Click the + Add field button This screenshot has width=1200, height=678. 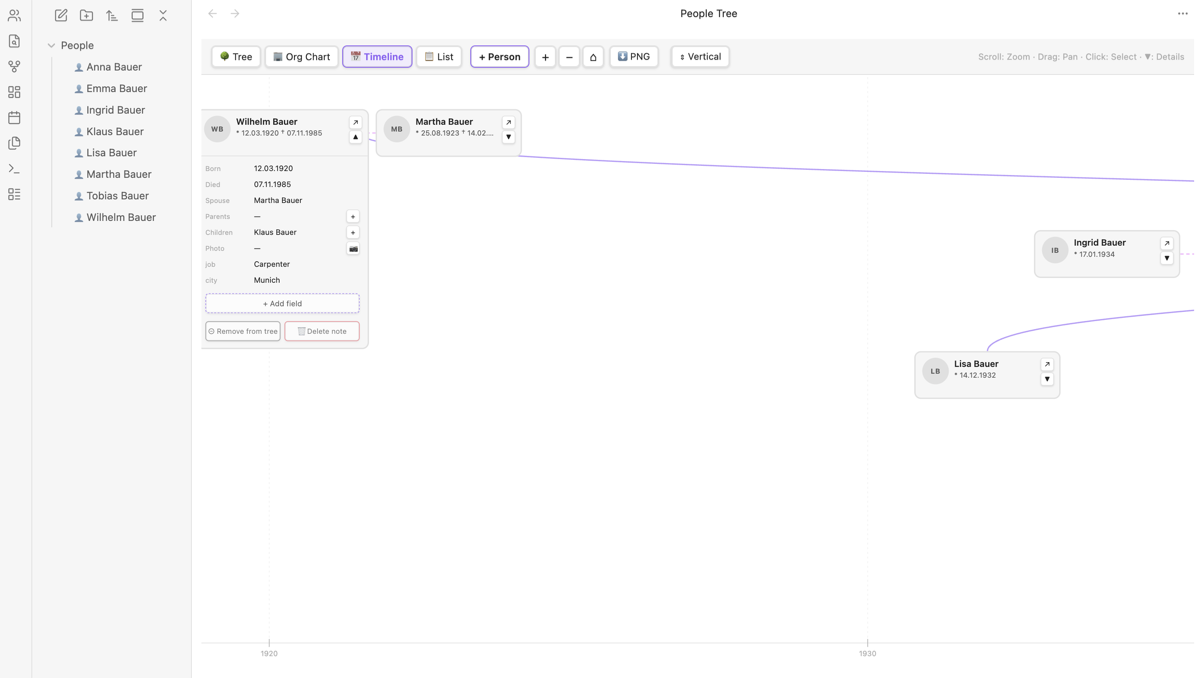coord(282,303)
